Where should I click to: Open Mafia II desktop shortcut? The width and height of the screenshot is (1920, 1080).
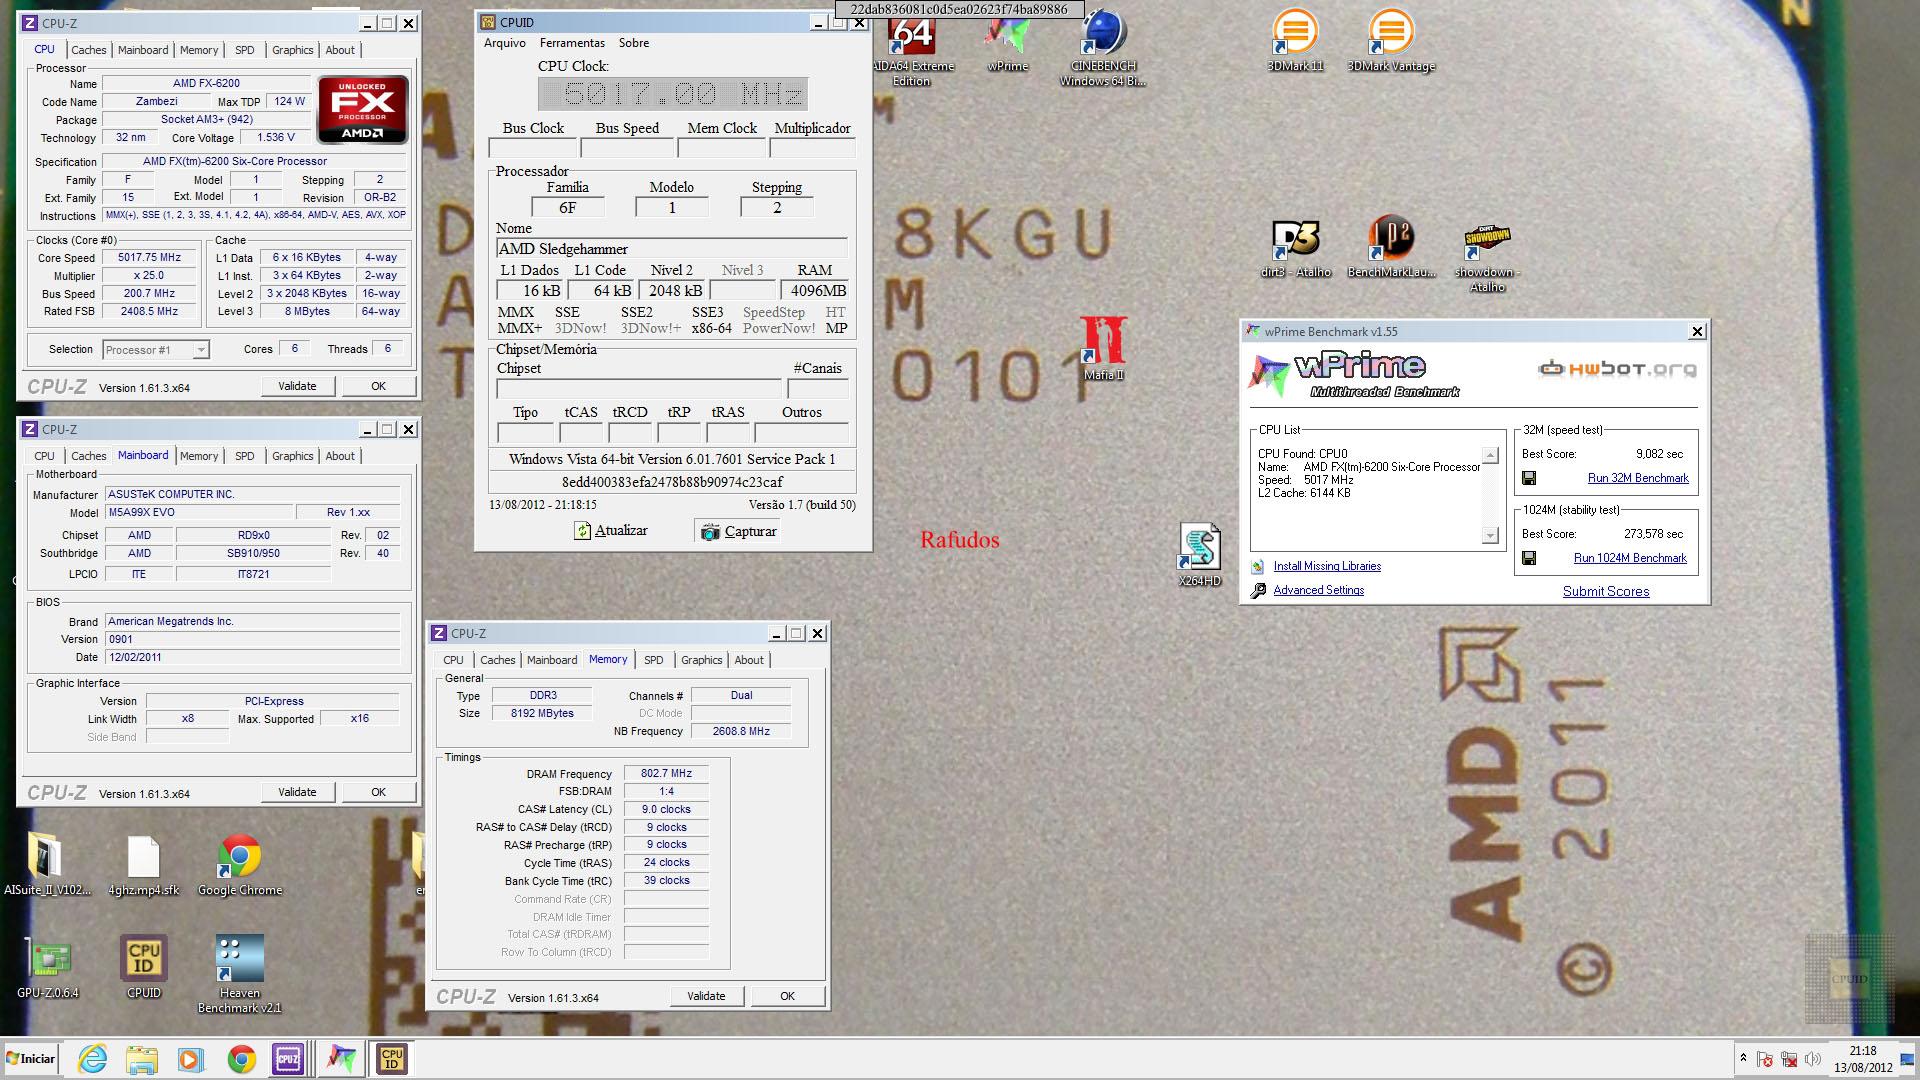coord(1104,346)
